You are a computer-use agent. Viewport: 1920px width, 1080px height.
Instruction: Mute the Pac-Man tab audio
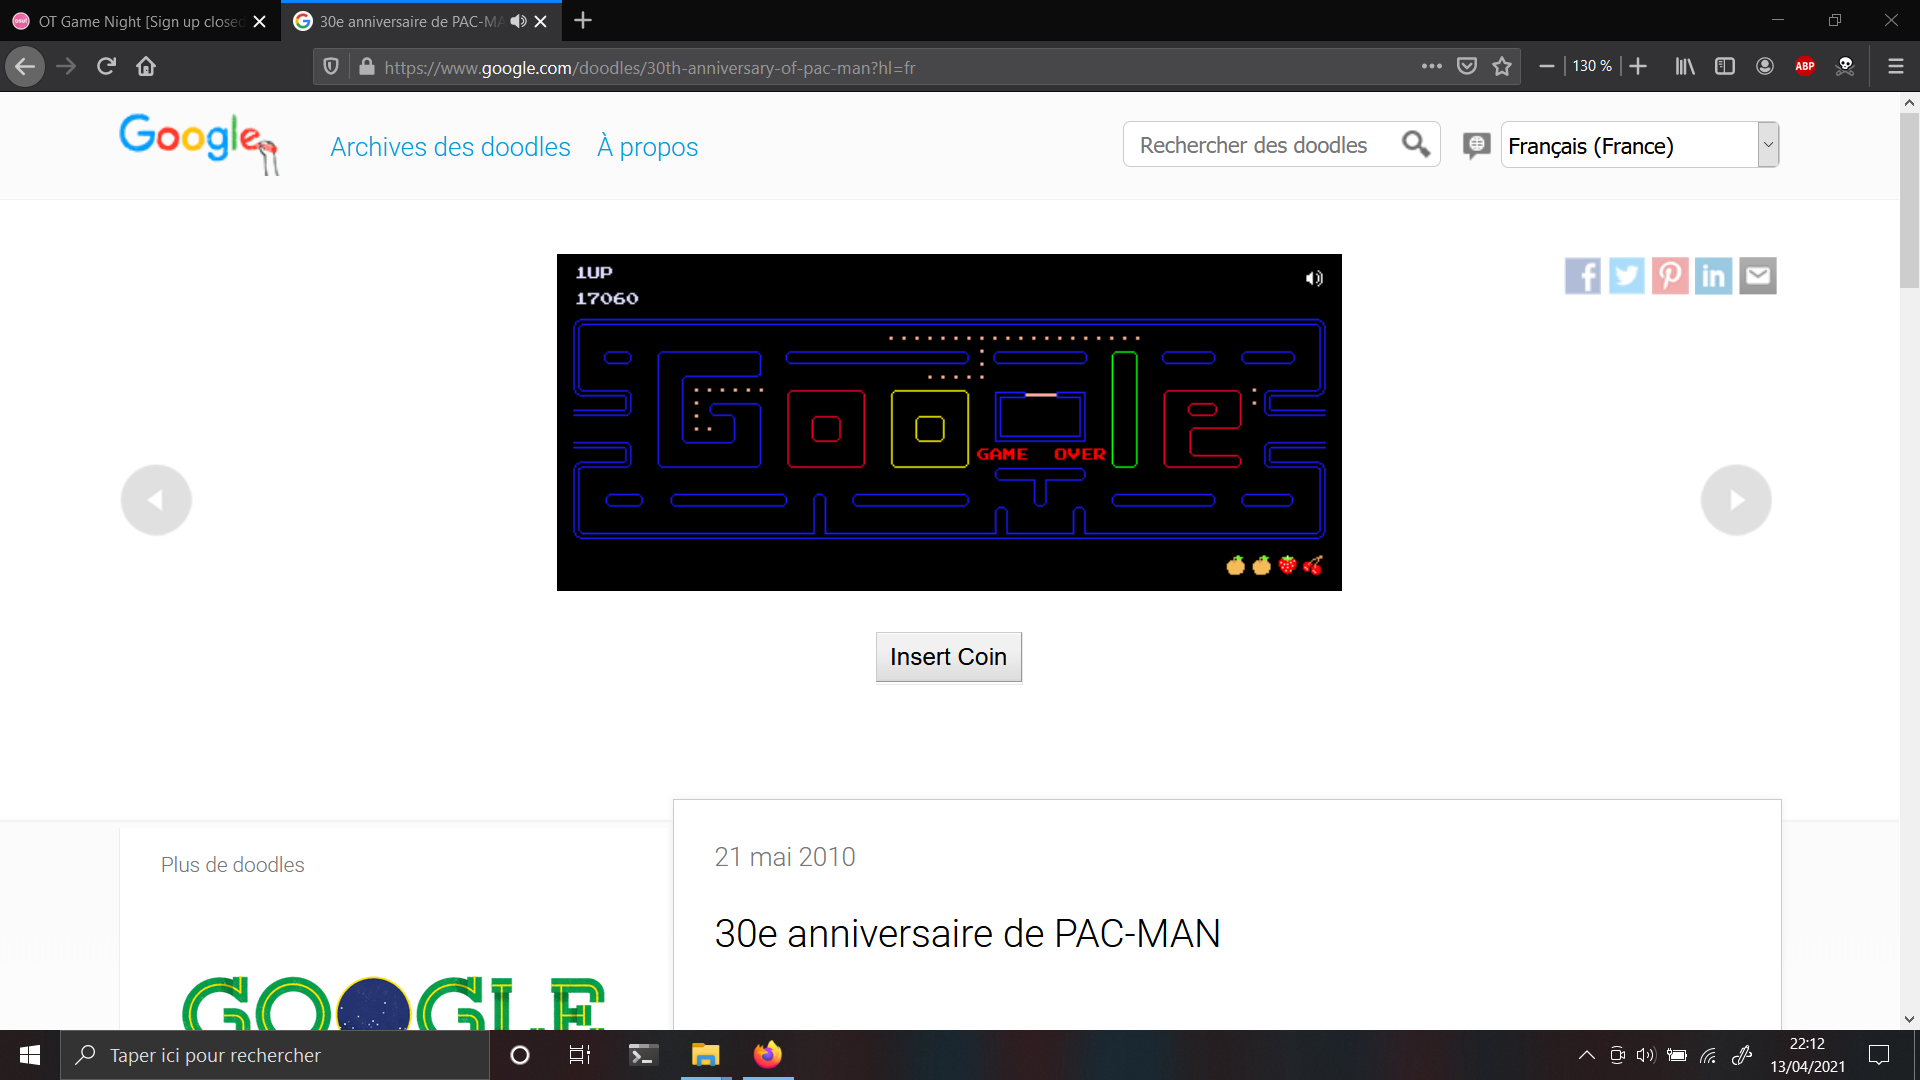pos(518,21)
